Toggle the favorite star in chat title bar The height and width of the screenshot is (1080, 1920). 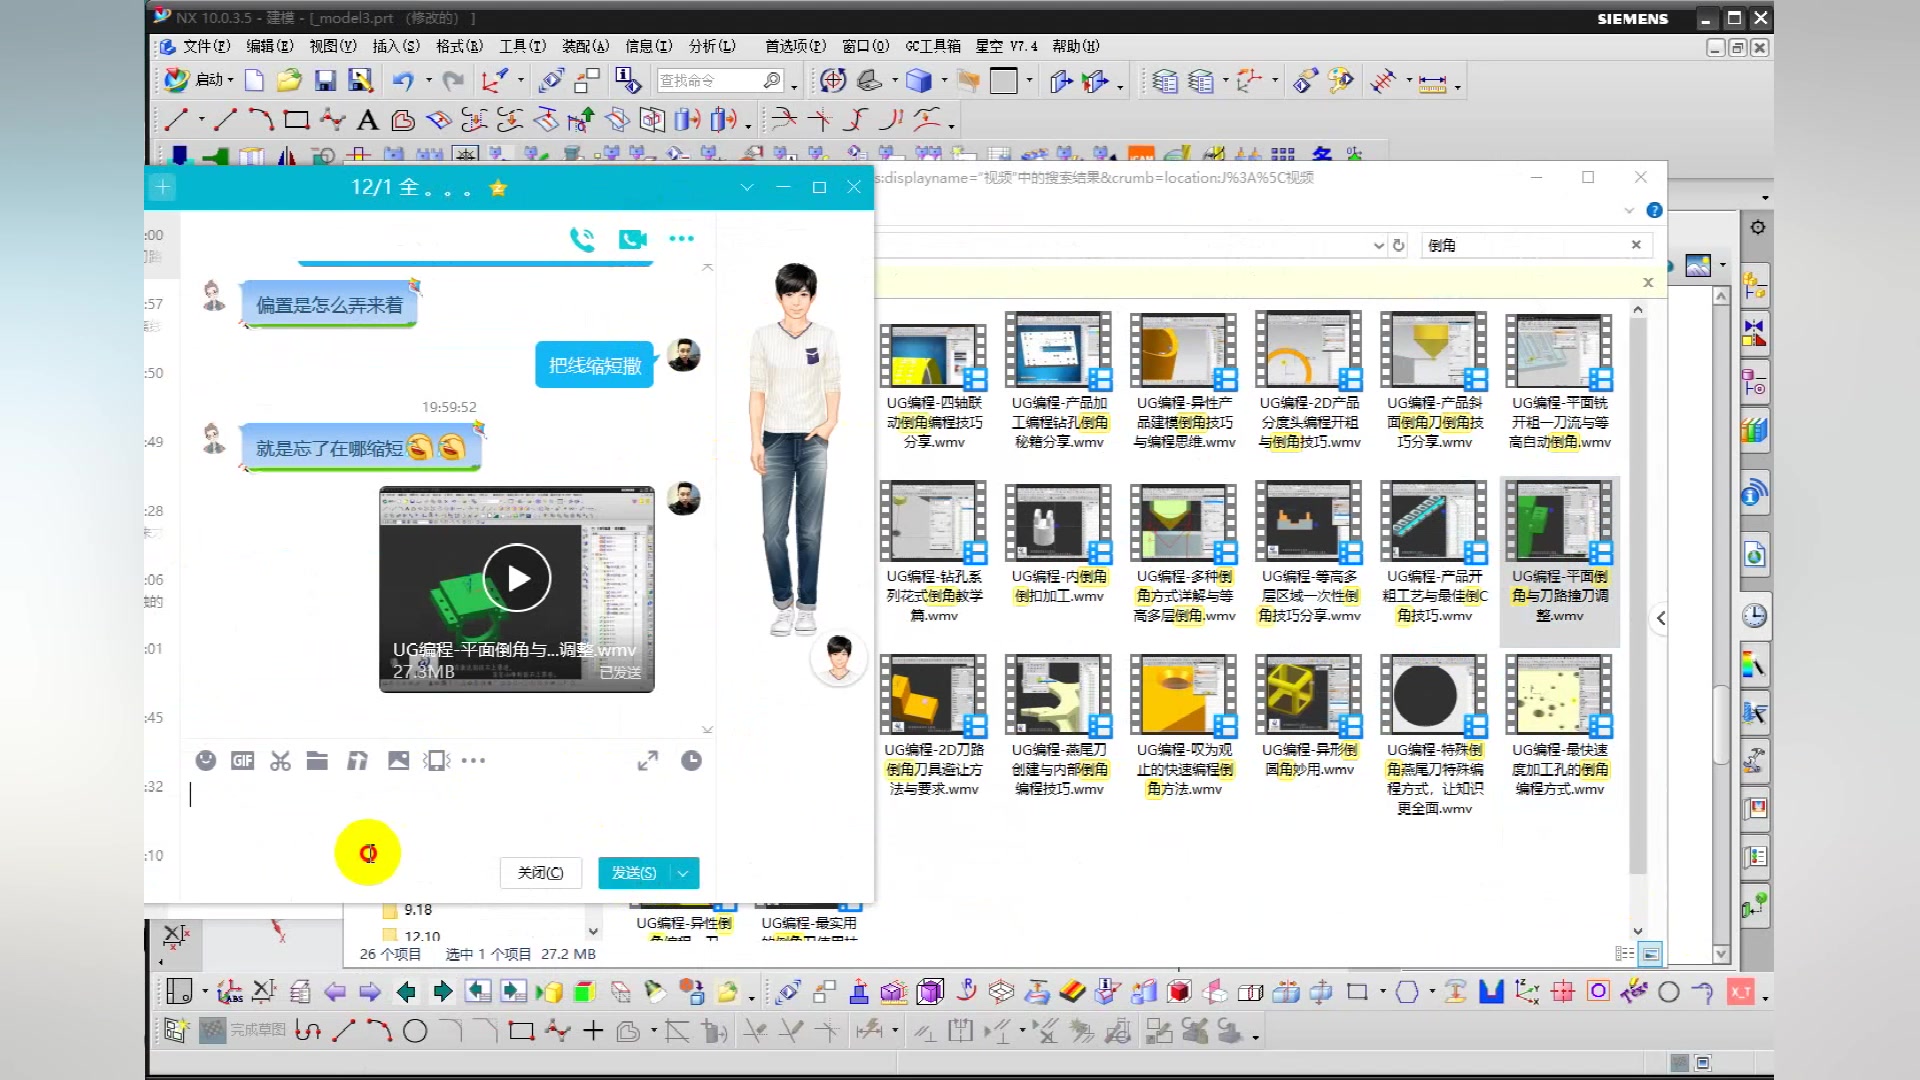click(x=498, y=187)
